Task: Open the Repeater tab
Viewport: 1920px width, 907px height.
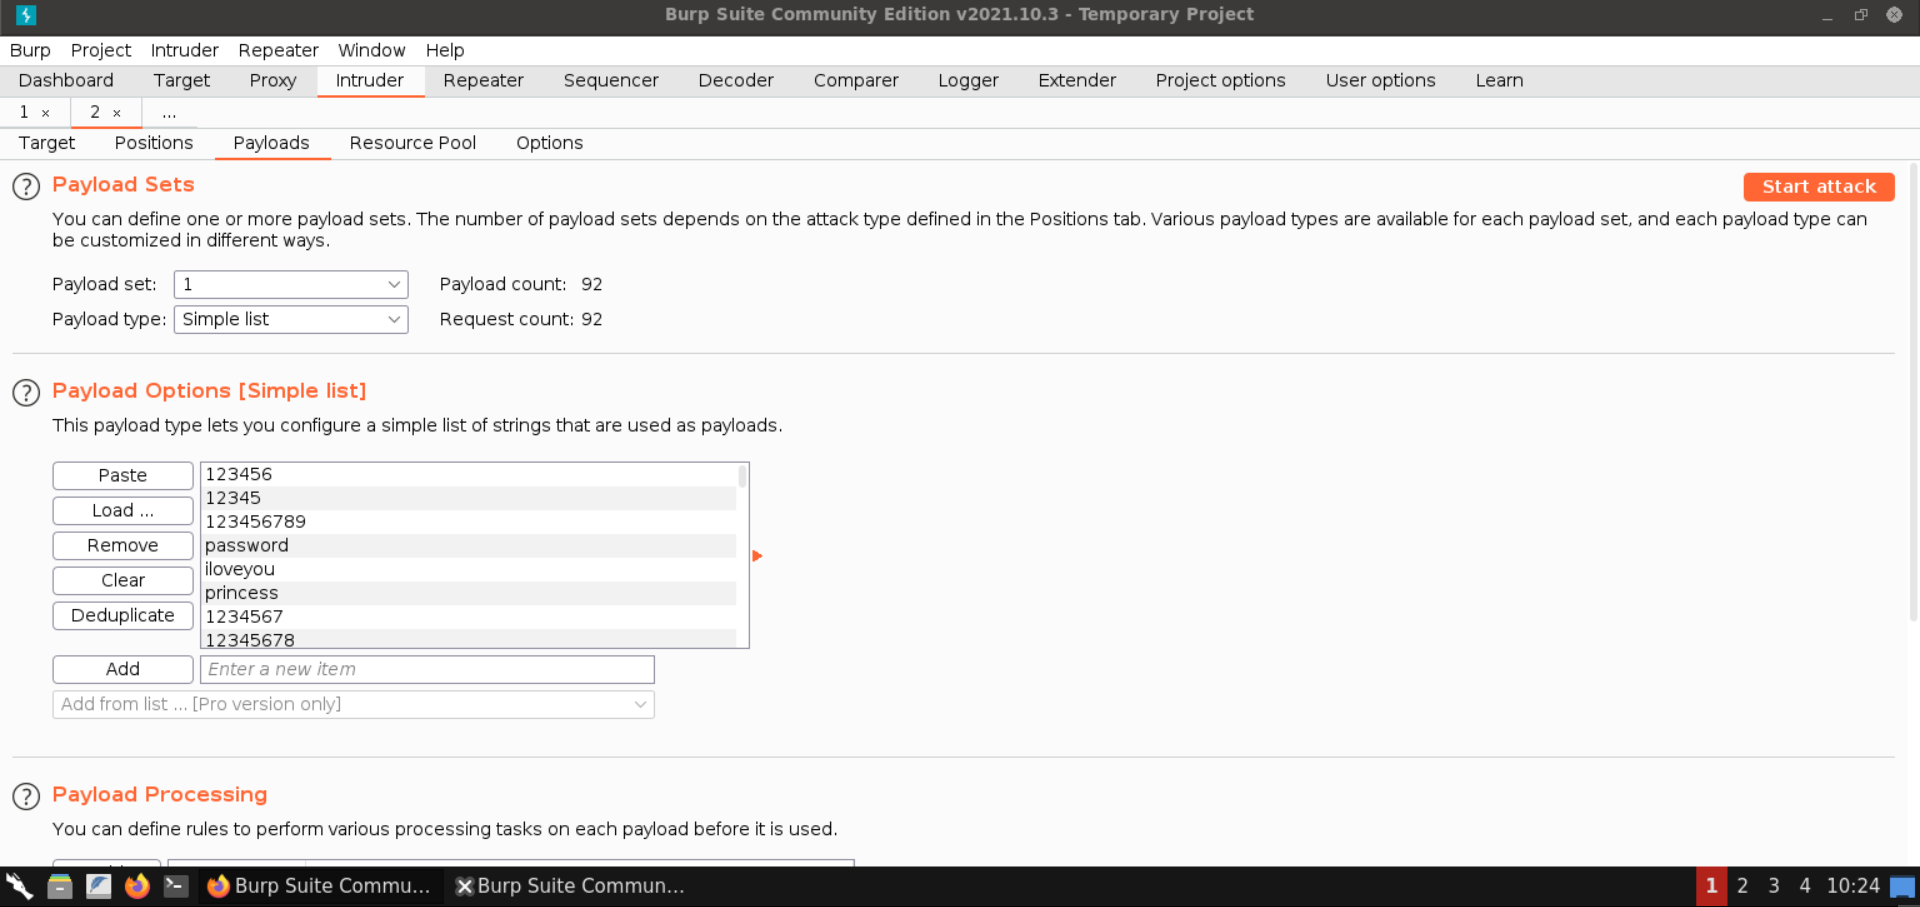Action: (483, 81)
